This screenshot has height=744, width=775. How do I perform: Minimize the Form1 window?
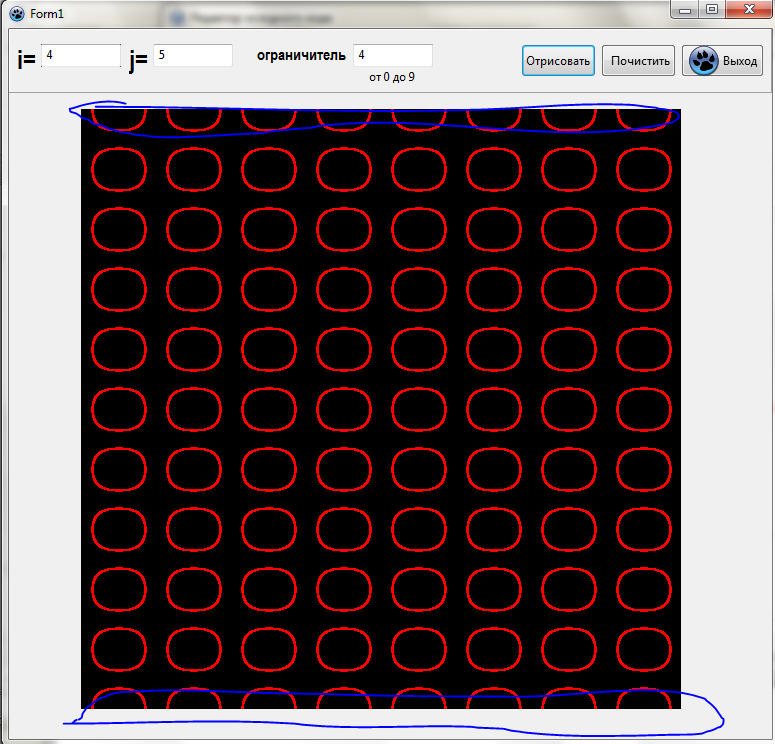pos(686,9)
